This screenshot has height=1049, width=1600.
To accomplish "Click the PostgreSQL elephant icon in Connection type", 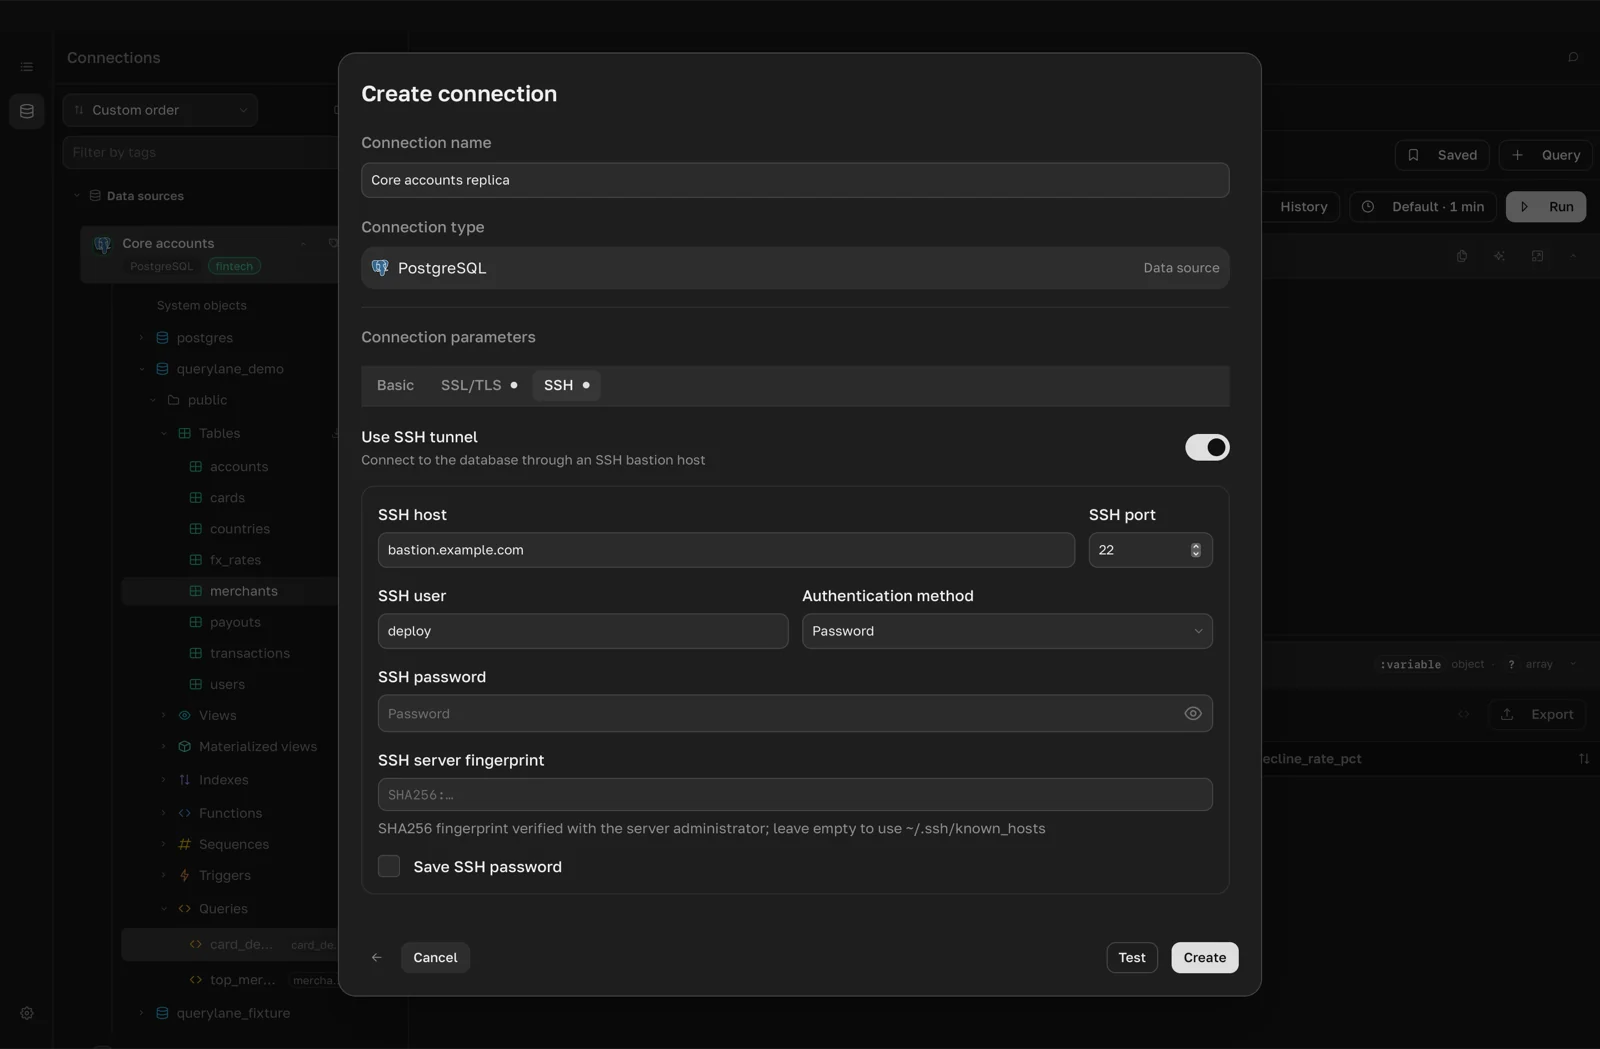I will 380,268.
